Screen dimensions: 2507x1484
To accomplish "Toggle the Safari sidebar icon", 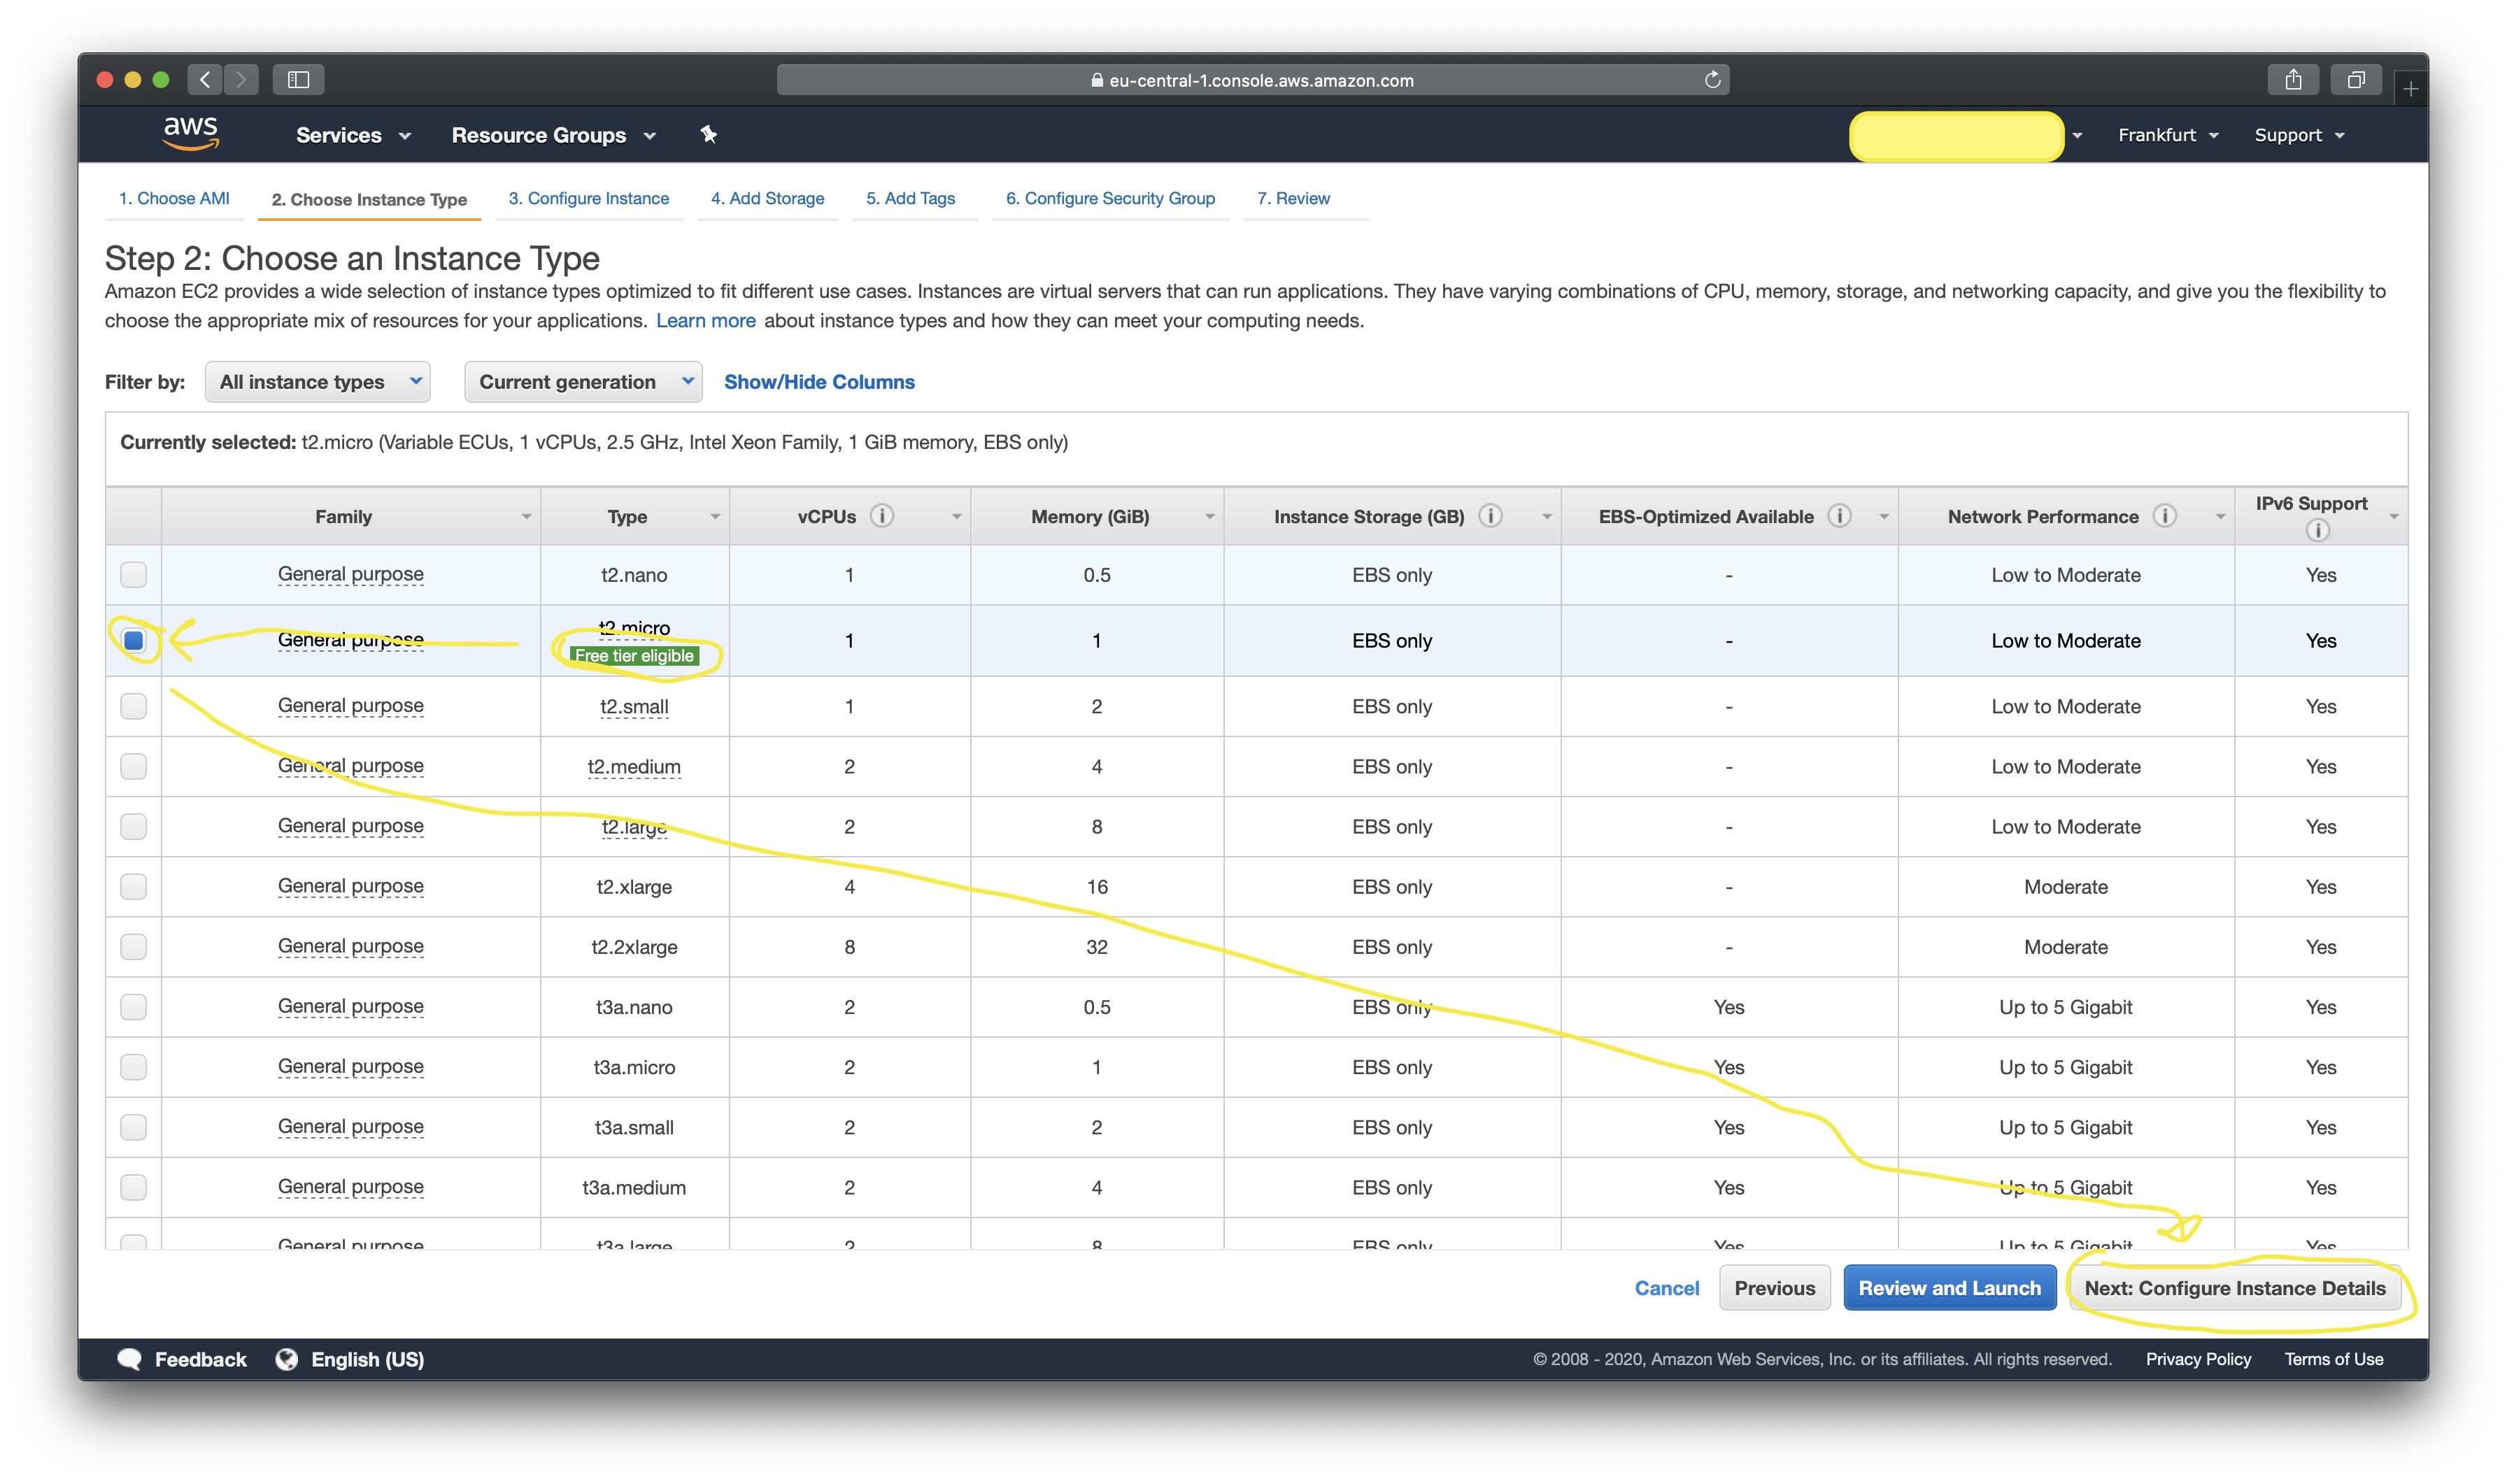I will pyautogui.click(x=298, y=79).
